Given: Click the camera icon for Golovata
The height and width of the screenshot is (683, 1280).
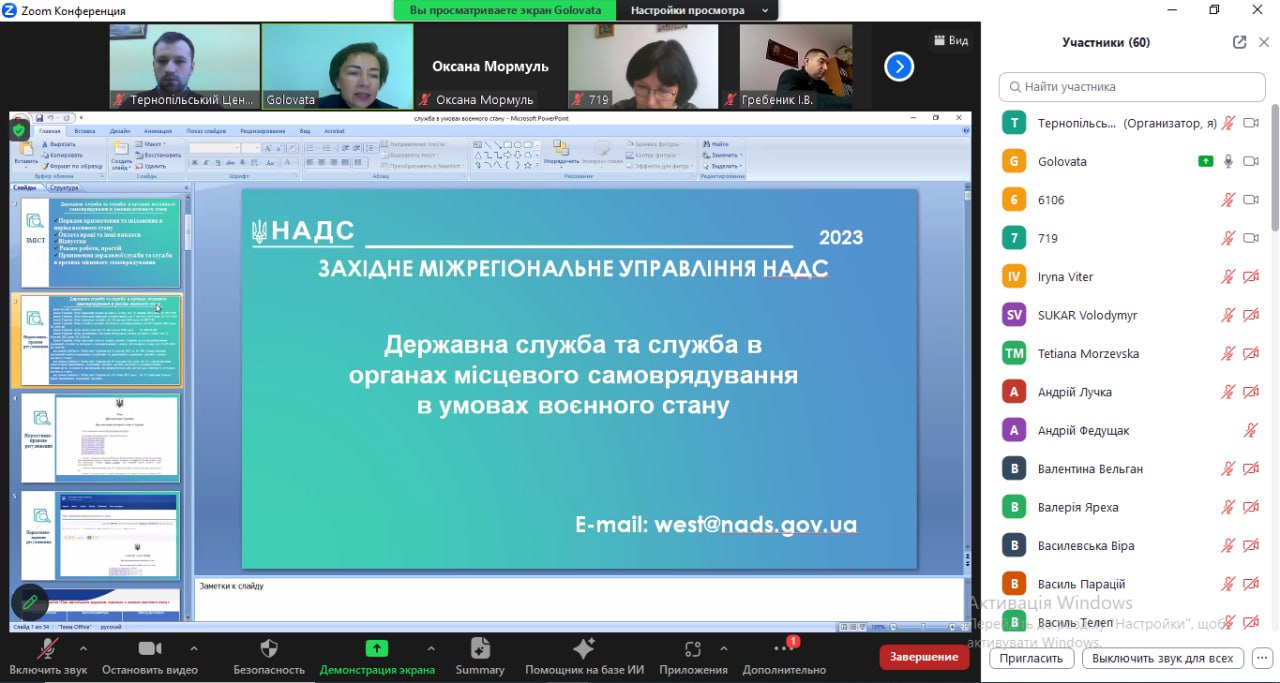Looking at the screenshot, I should pyautogui.click(x=1250, y=161).
